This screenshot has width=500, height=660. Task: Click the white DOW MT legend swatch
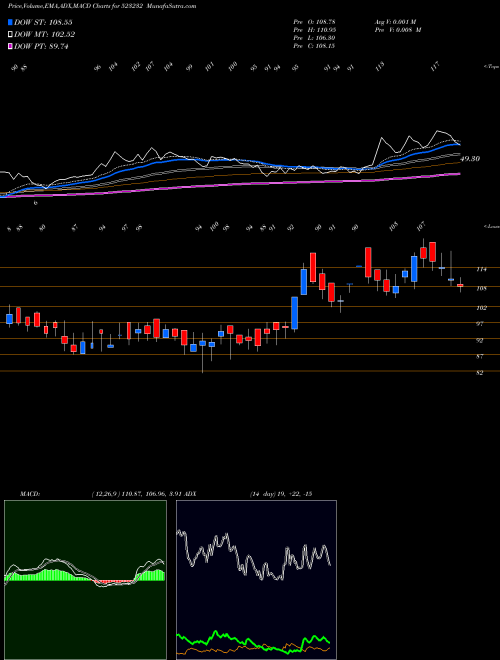tap(11, 35)
